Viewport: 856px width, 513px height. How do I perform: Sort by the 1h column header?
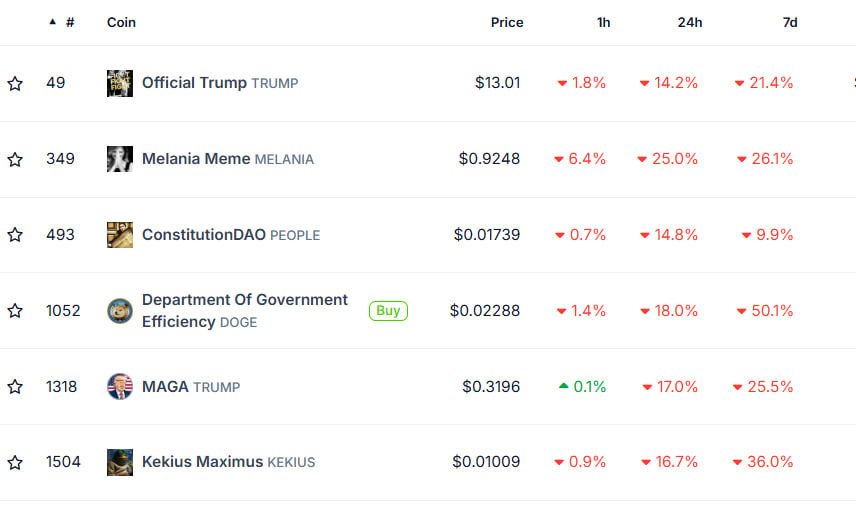[x=603, y=22]
